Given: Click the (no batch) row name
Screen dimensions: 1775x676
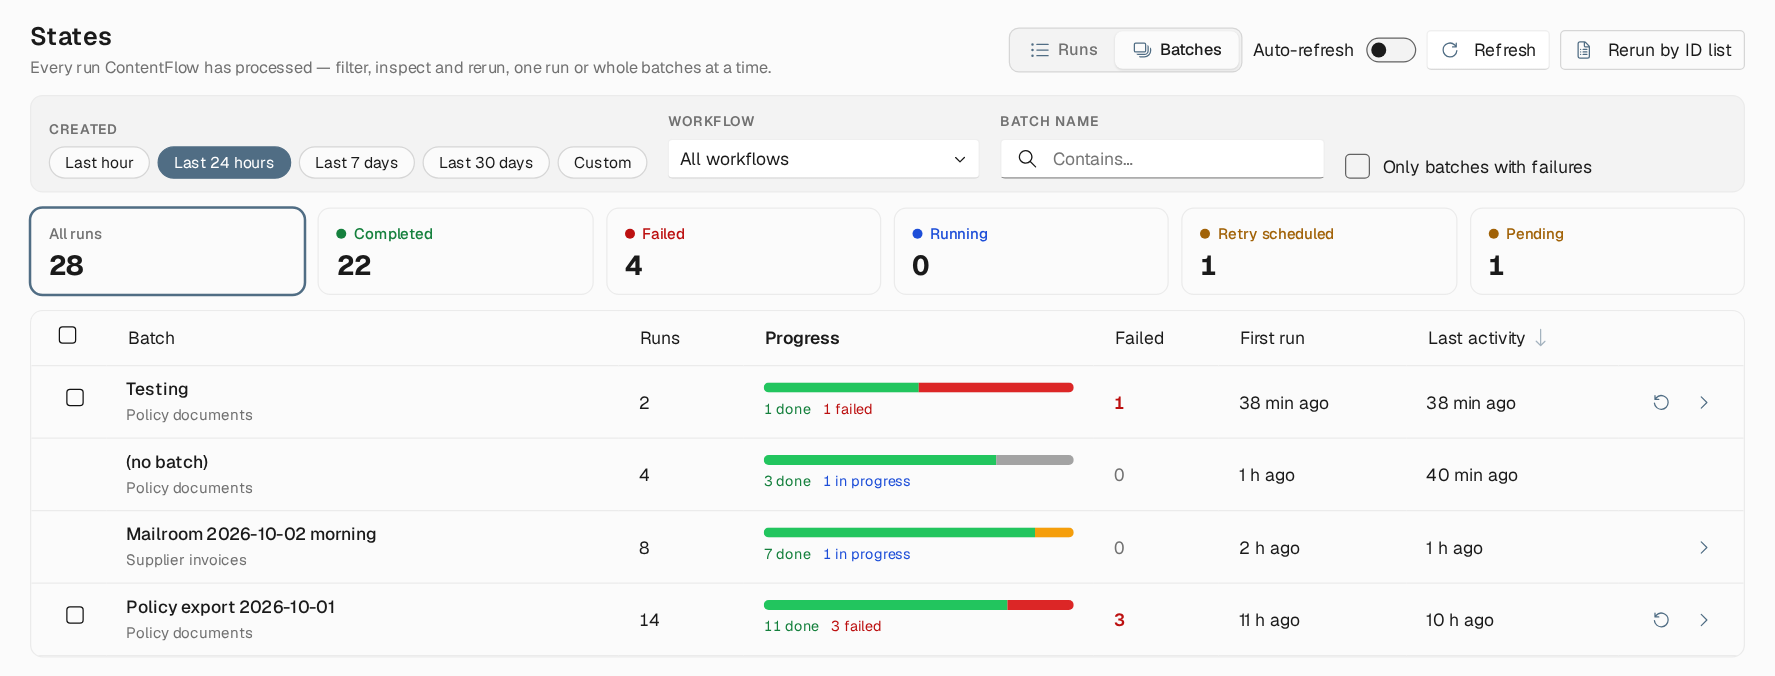Looking at the screenshot, I should [167, 462].
